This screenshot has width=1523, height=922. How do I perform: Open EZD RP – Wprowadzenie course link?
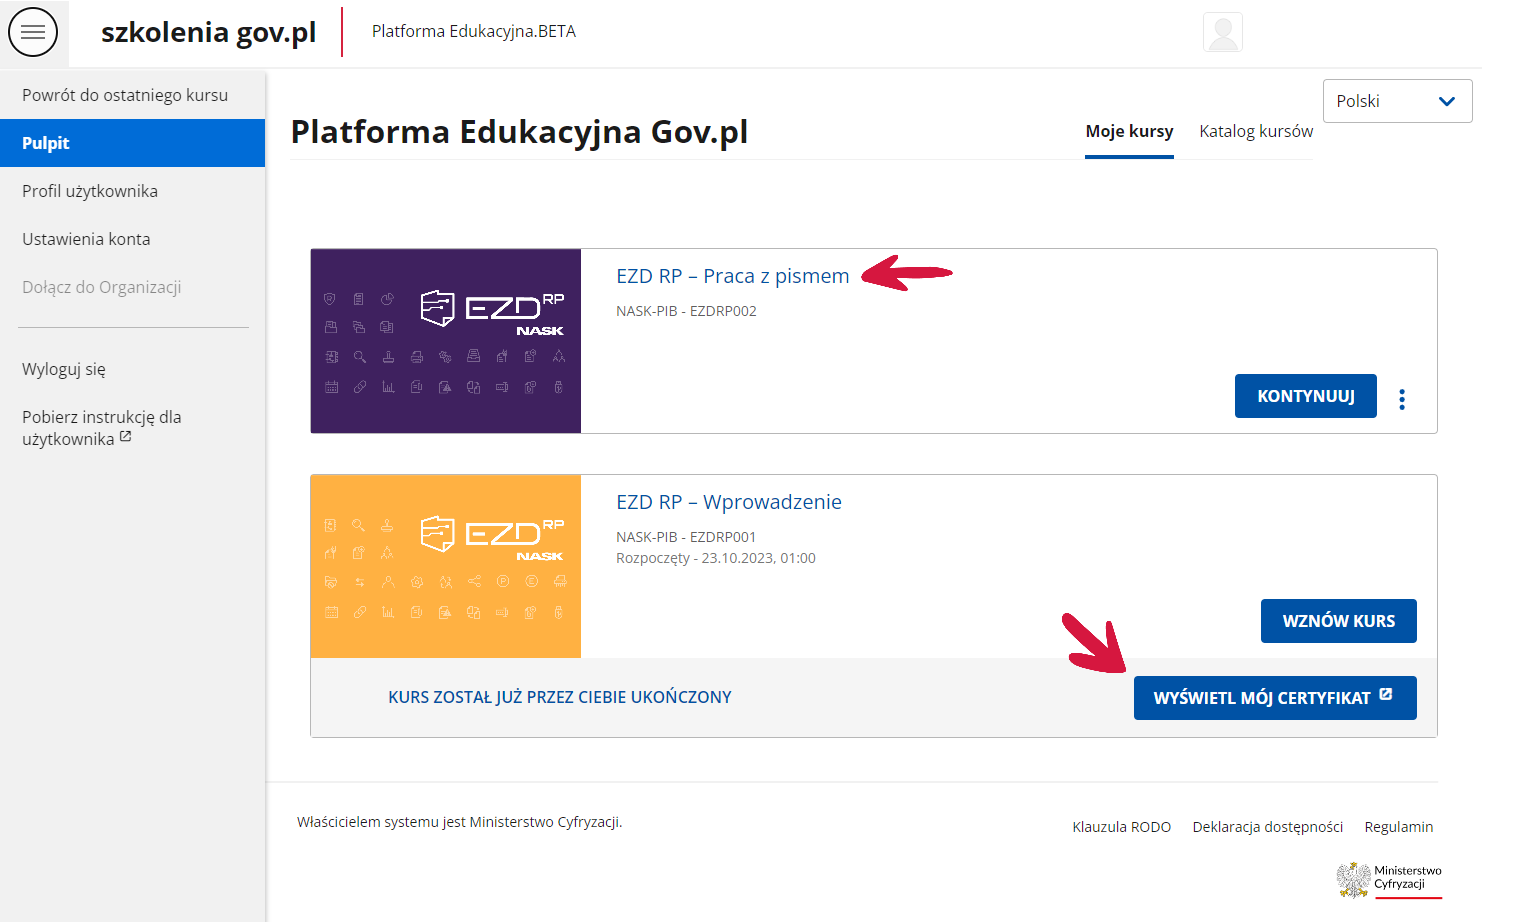pos(728,502)
